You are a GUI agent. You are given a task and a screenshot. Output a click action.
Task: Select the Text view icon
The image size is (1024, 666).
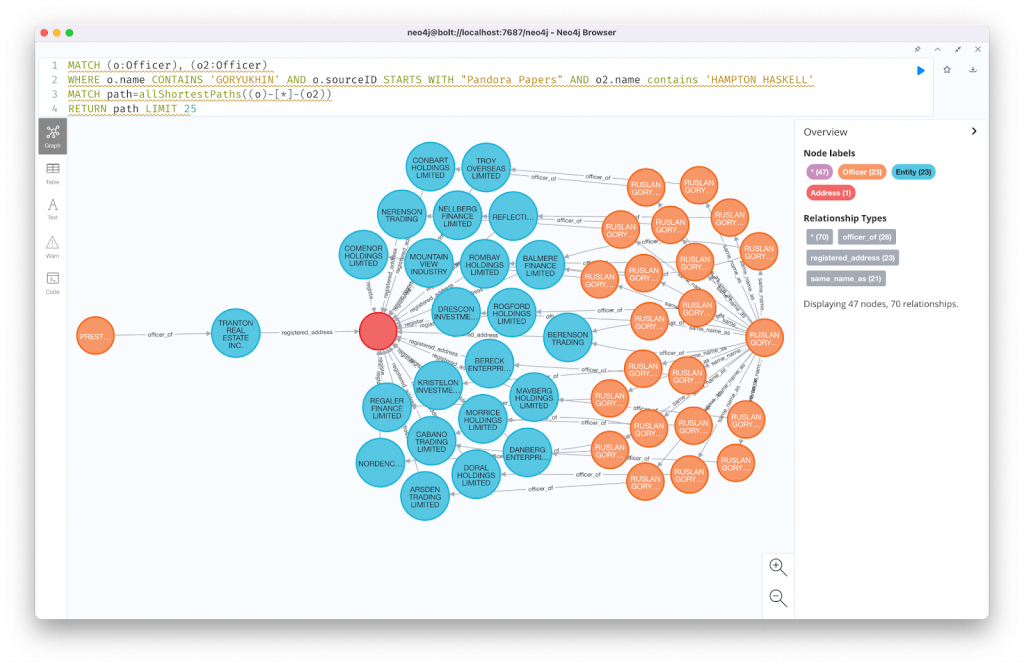pos(52,210)
